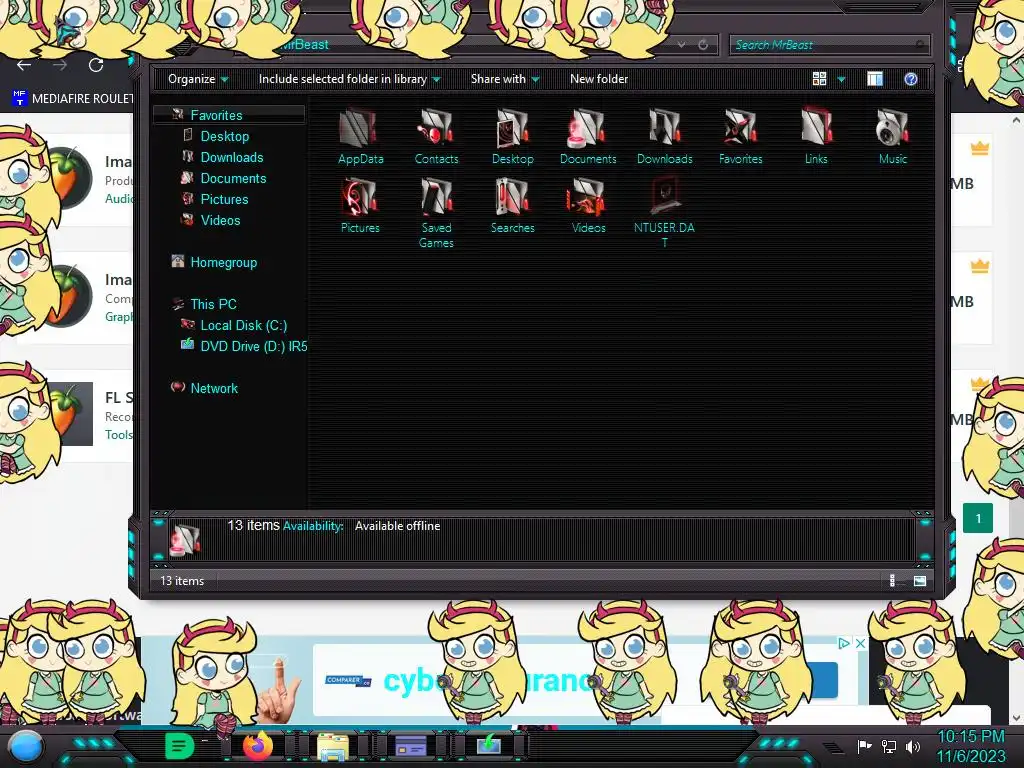This screenshot has width=1024, height=768.
Task: Change view using the view icon
Action: [x=820, y=79]
